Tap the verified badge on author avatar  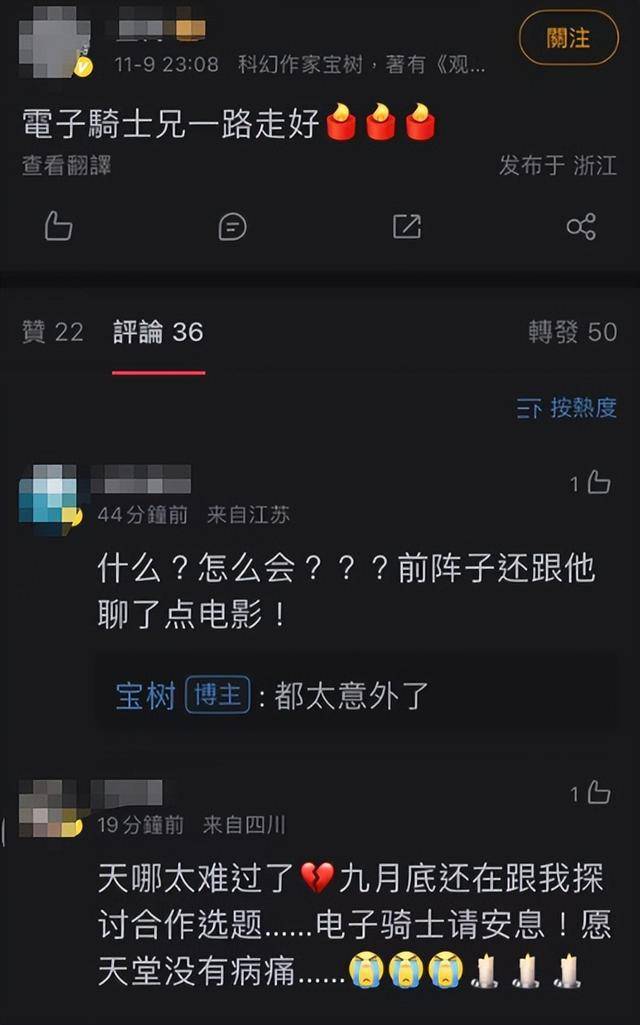[x=84, y=67]
